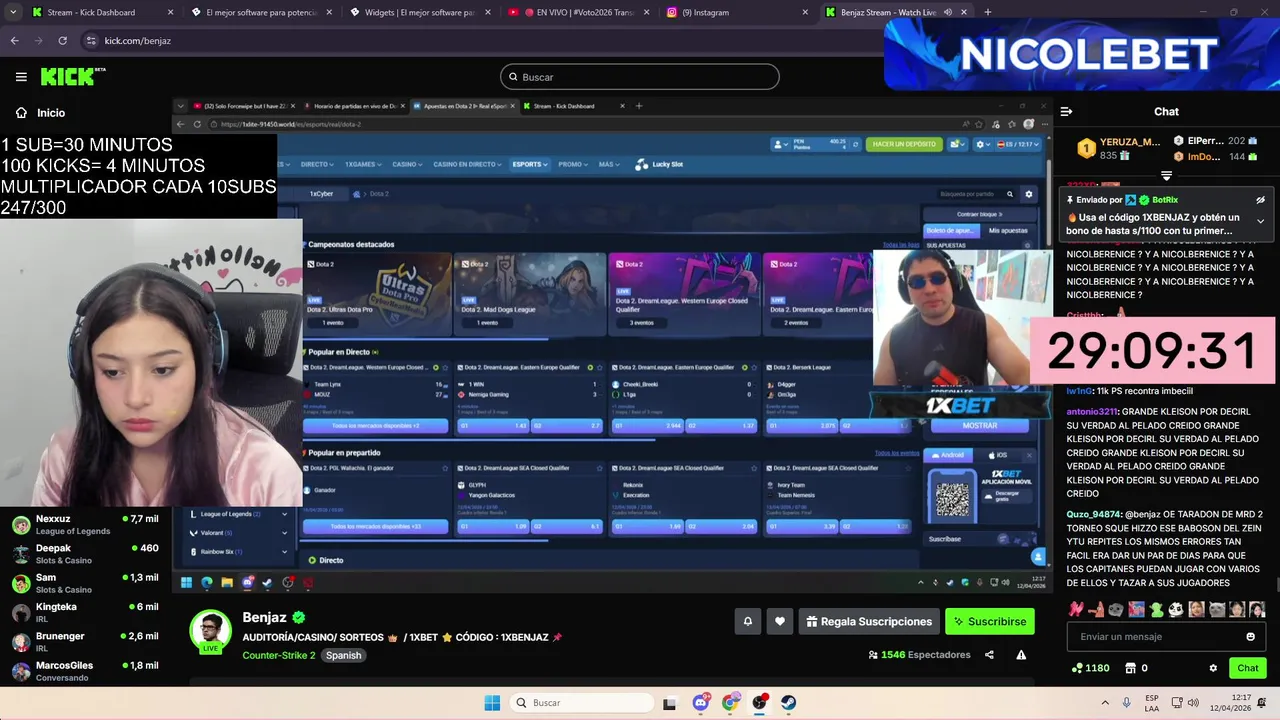Click the Lucky Slot item in stream
The image size is (1280, 720).
(660, 164)
